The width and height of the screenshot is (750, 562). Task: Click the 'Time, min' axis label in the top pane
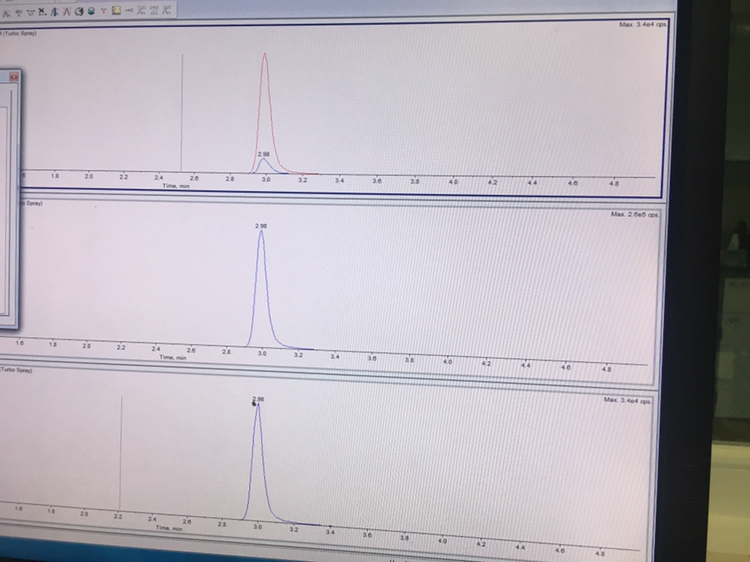point(176,186)
